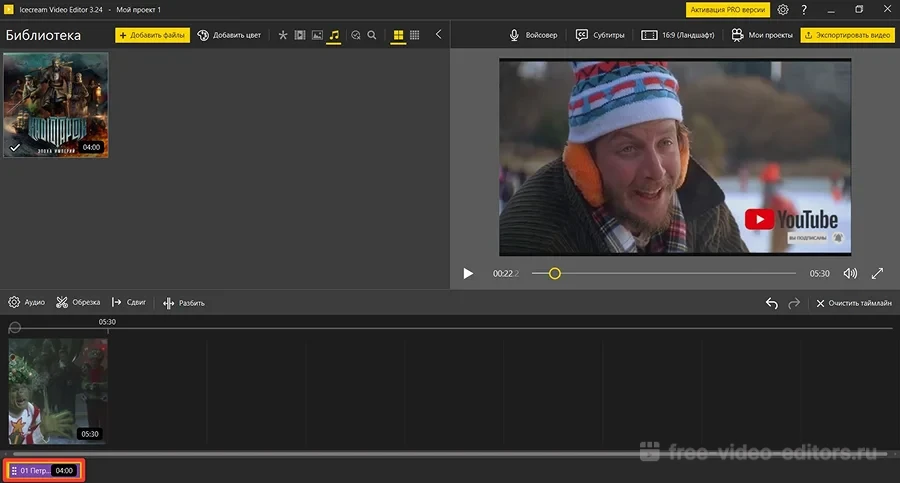Click the timeline start playhead marker
Viewport: 900px width, 483px height.
tap(15, 327)
